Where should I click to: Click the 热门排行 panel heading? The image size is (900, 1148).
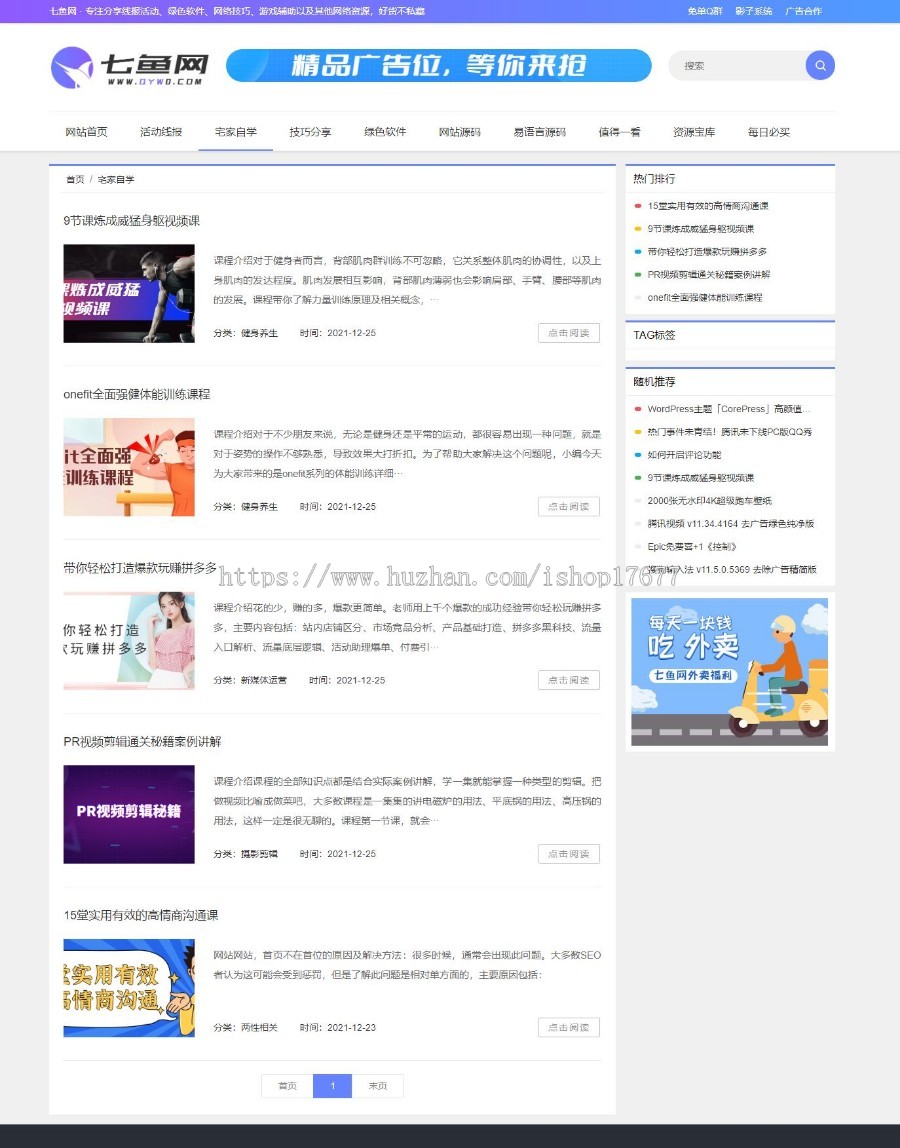654,179
